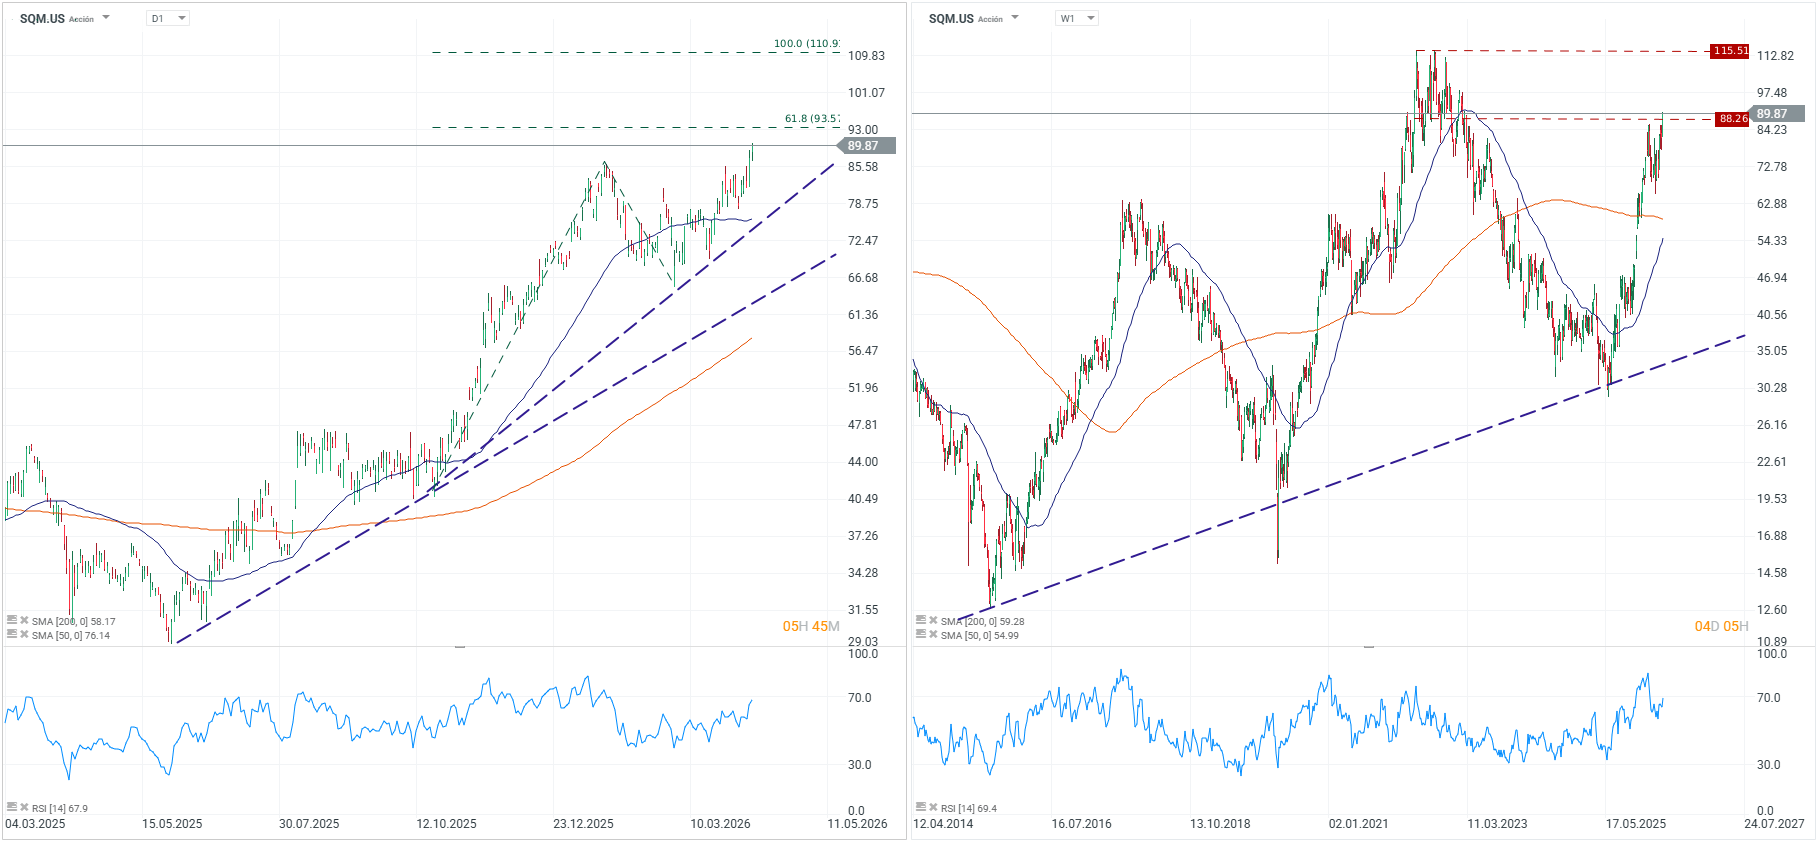Open settings for RSI 14 on weekly chart
Image resolution: width=1818 pixels, height=842 pixels.
[x=921, y=807]
